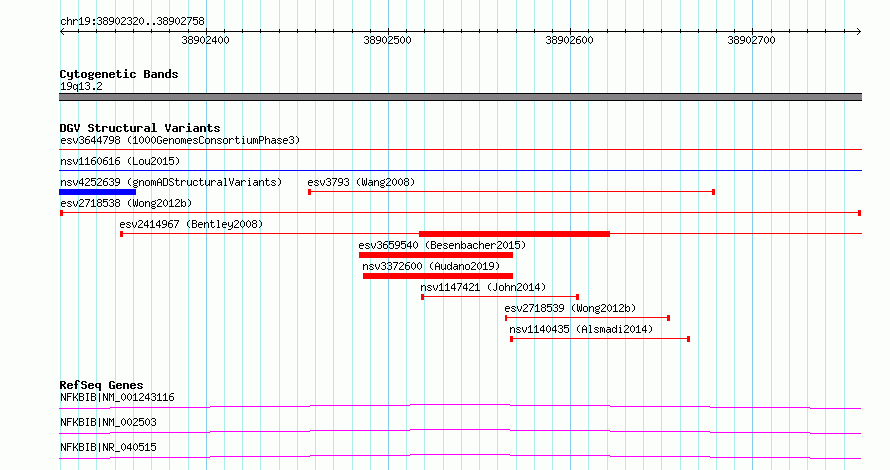The width and height of the screenshot is (890, 470).
Task: Select the RefSeq Genes track title
Action: click(x=102, y=385)
